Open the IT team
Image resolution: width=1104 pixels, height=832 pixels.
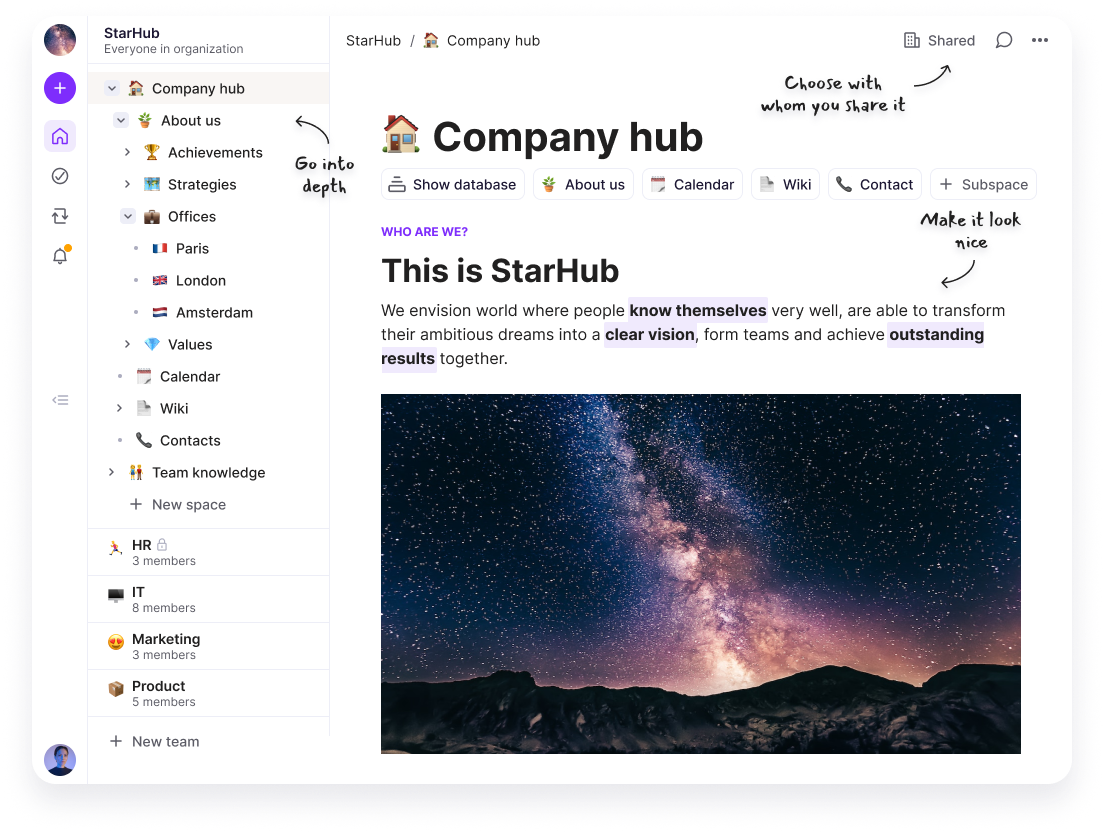pos(208,599)
